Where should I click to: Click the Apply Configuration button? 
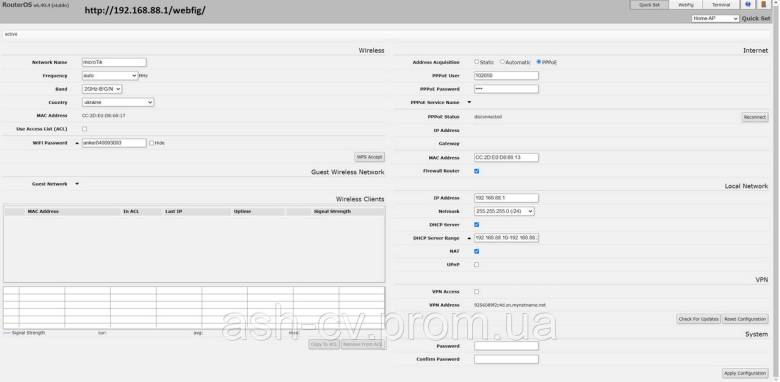tap(745, 373)
